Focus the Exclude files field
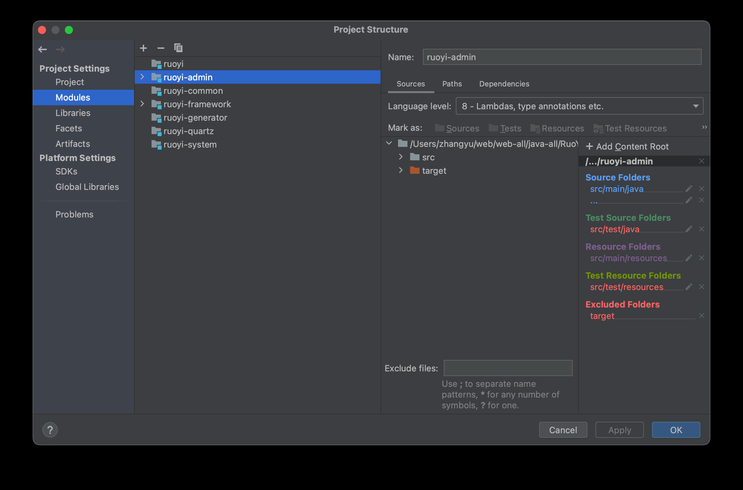Image resolution: width=743 pixels, height=490 pixels. 507,368
